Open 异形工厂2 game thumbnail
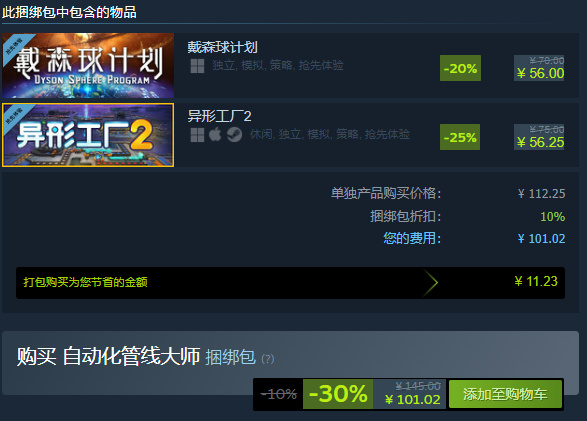Image resolution: width=587 pixels, height=421 pixels. [88, 135]
